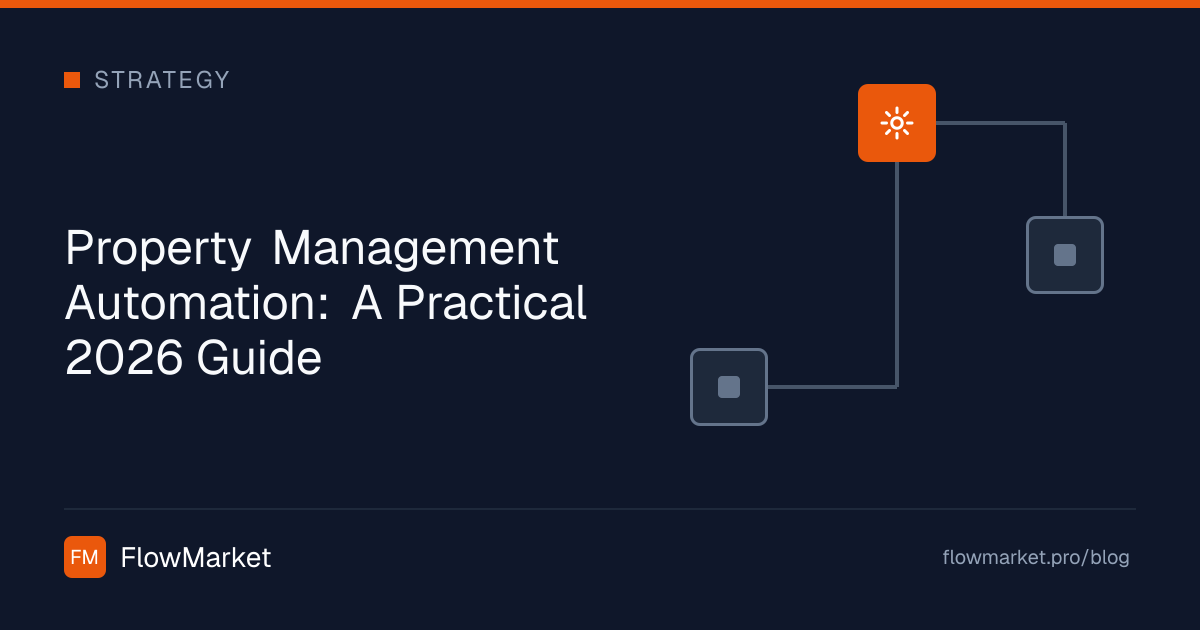1200x630 pixels.
Task: Click the orange FM logo badge
Action: point(85,557)
